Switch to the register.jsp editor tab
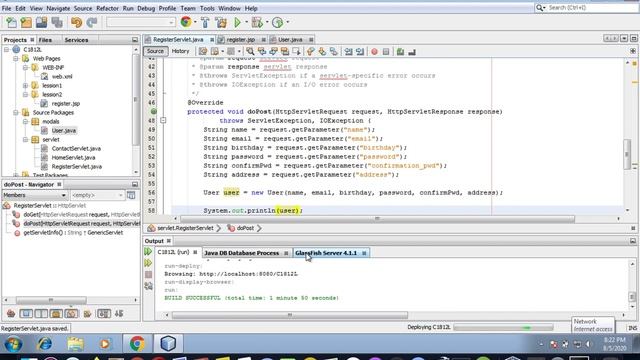Image resolution: width=640 pixels, height=360 pixels. [240, 40]
